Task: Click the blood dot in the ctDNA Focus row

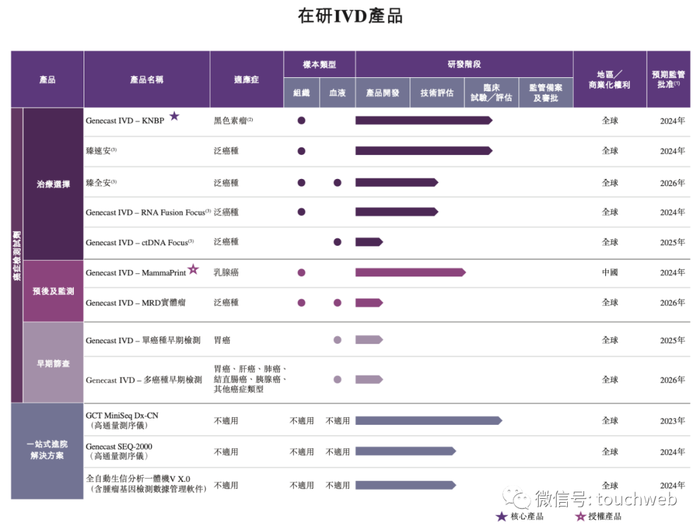Action: [338, 242]
